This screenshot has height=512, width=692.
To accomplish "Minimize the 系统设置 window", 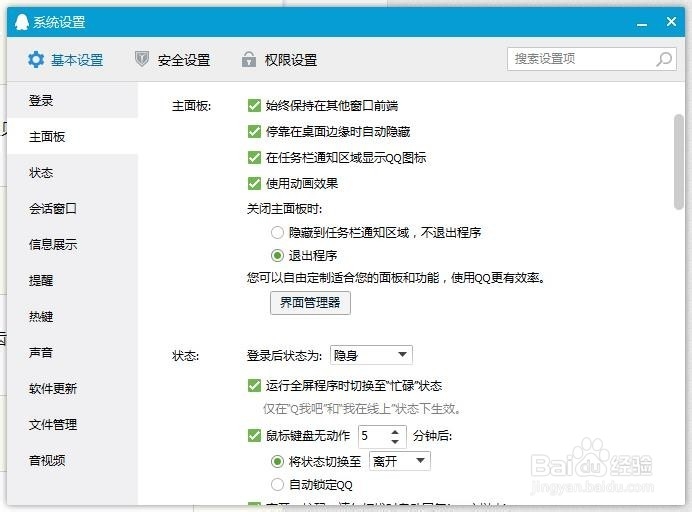I will [642, 25].
